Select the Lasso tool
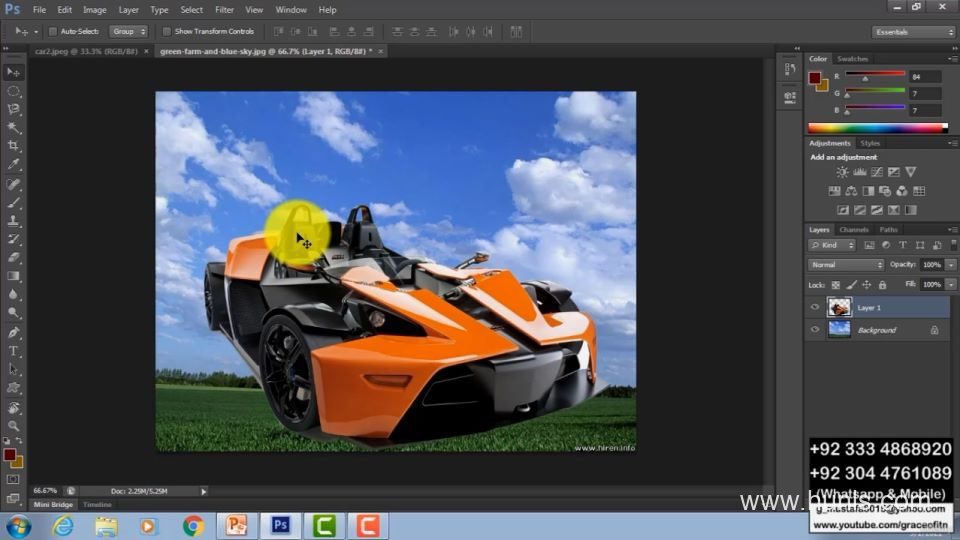Image resolution: width=960 pixels, height=540 pixels. [13, 110]
